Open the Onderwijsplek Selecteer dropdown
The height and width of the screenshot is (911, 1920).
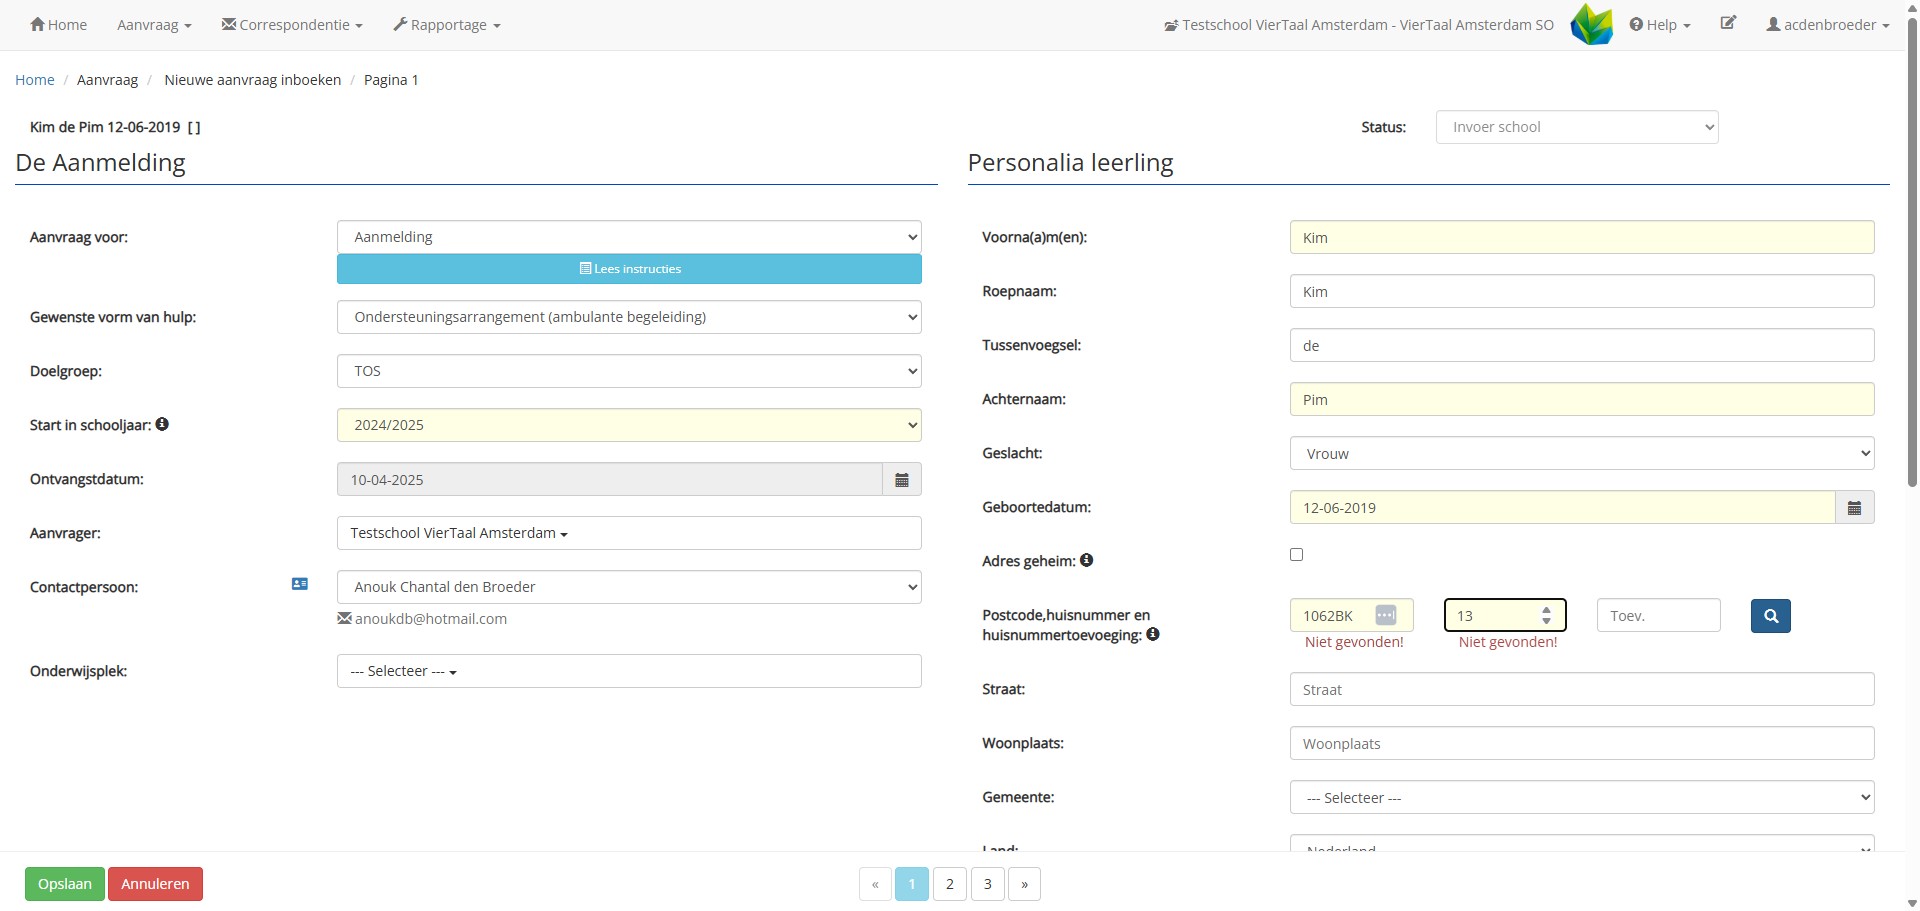(629, 671)
